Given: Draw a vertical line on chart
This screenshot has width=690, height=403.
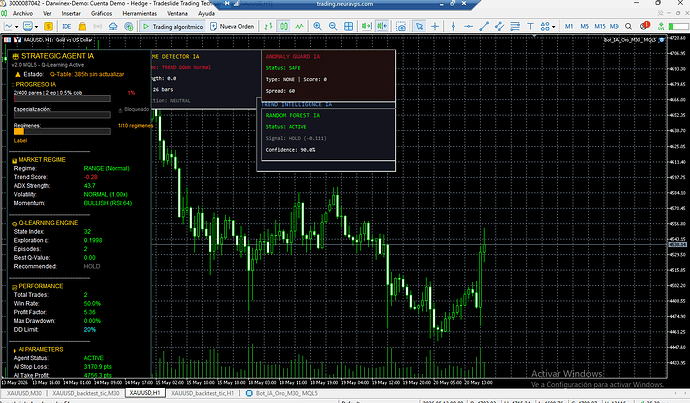Looking at the screenshot, I should coord(453,26).
